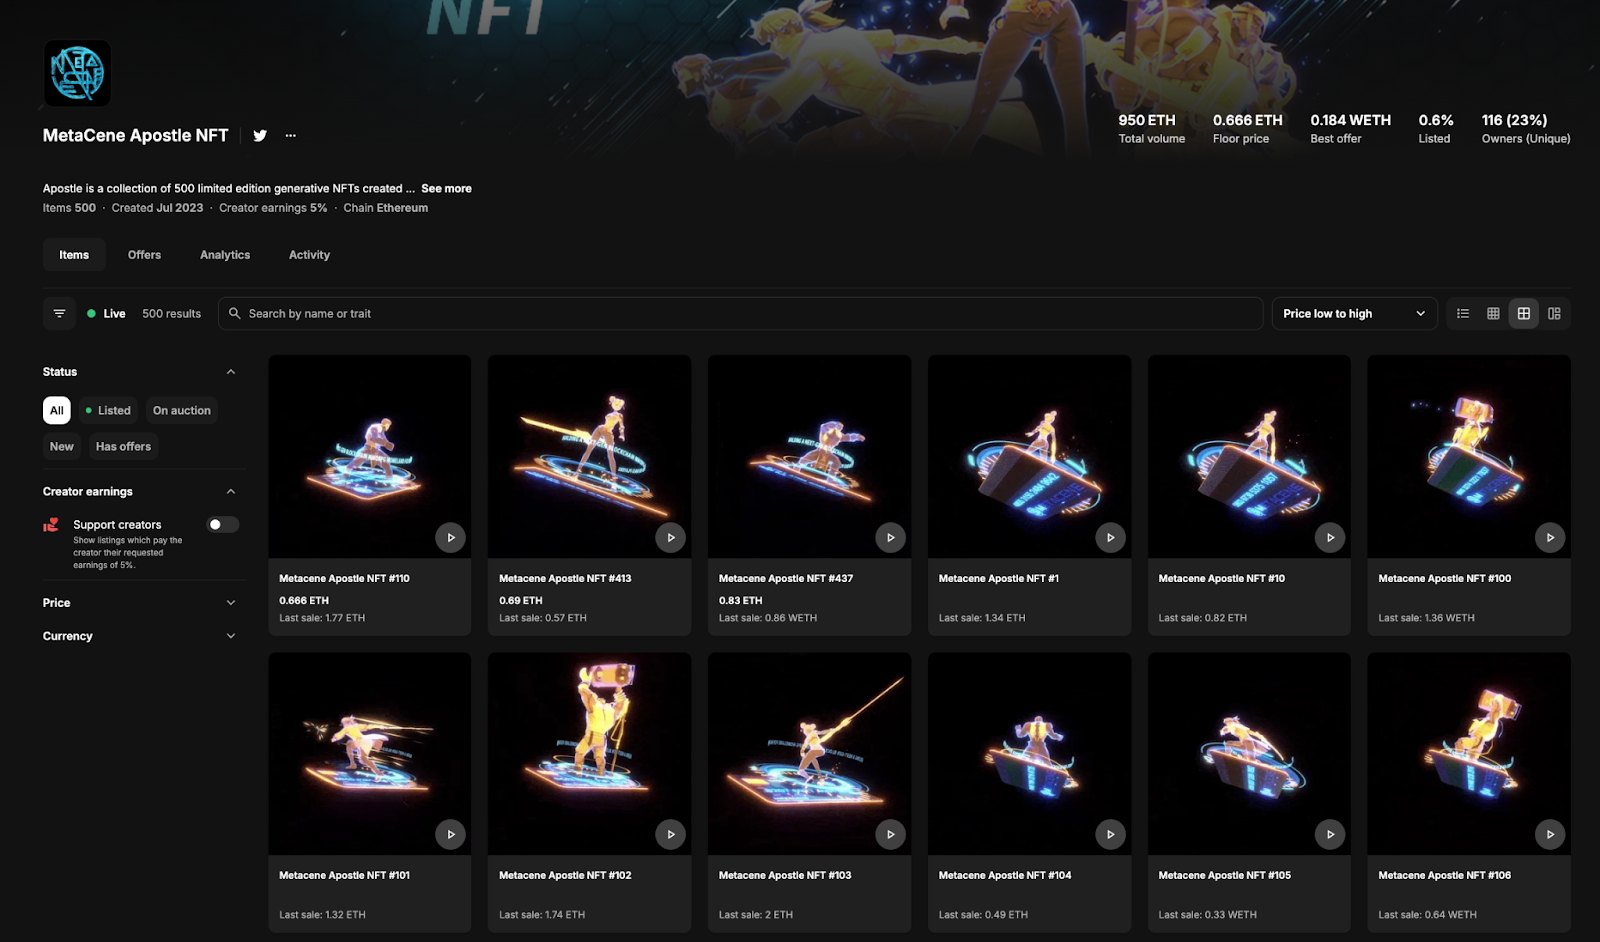Expand the Price filter section
The width and height of the screenshot is (1600, 942).
(x=231, y=603)
